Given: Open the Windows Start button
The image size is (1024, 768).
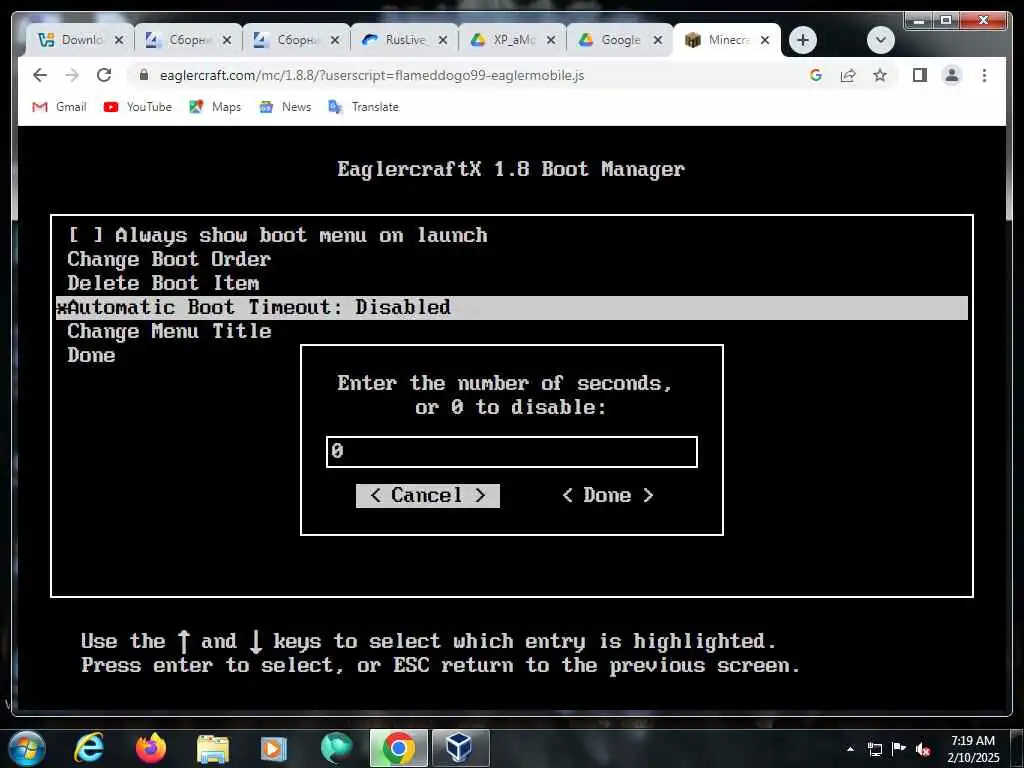Looking at the screenshot, I should pos(27,749).
